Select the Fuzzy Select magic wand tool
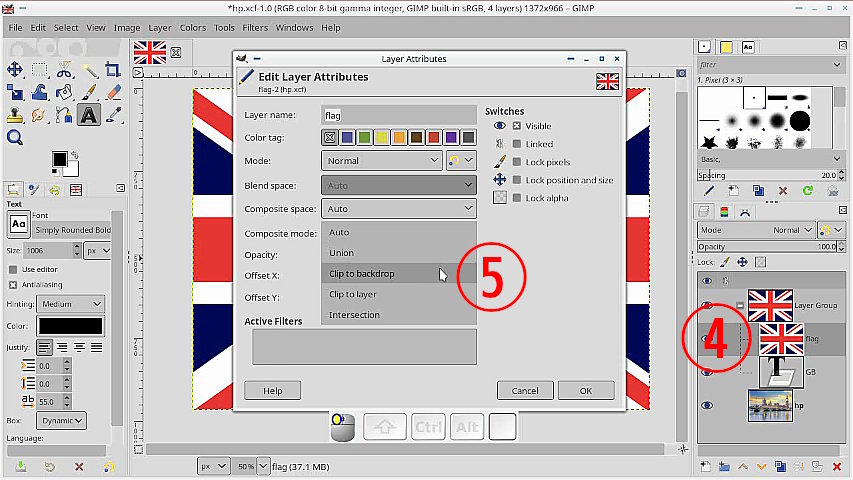 pyautogui.click(x=89, y=70)
